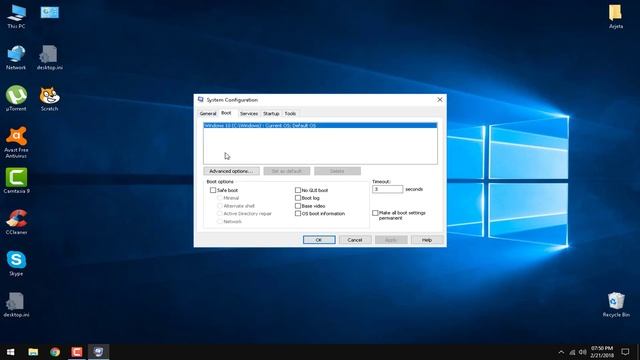Open the Windows Start menu
The height and width of the screenshot is (360, 640).
(x=11, y=352)
